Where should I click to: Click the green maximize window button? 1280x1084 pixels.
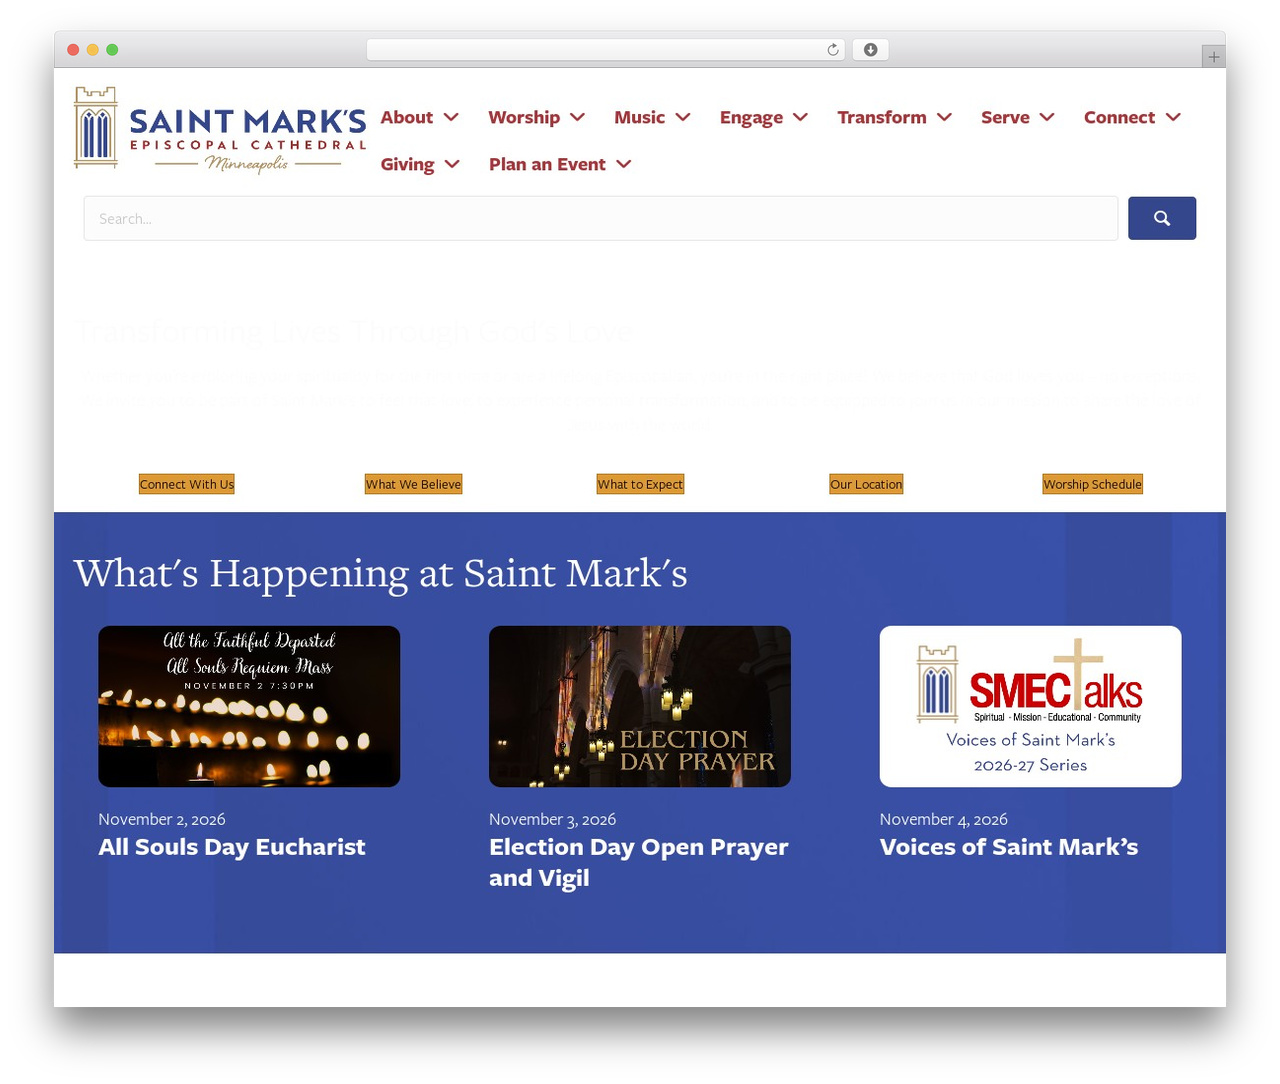click(x=112, y=50)
